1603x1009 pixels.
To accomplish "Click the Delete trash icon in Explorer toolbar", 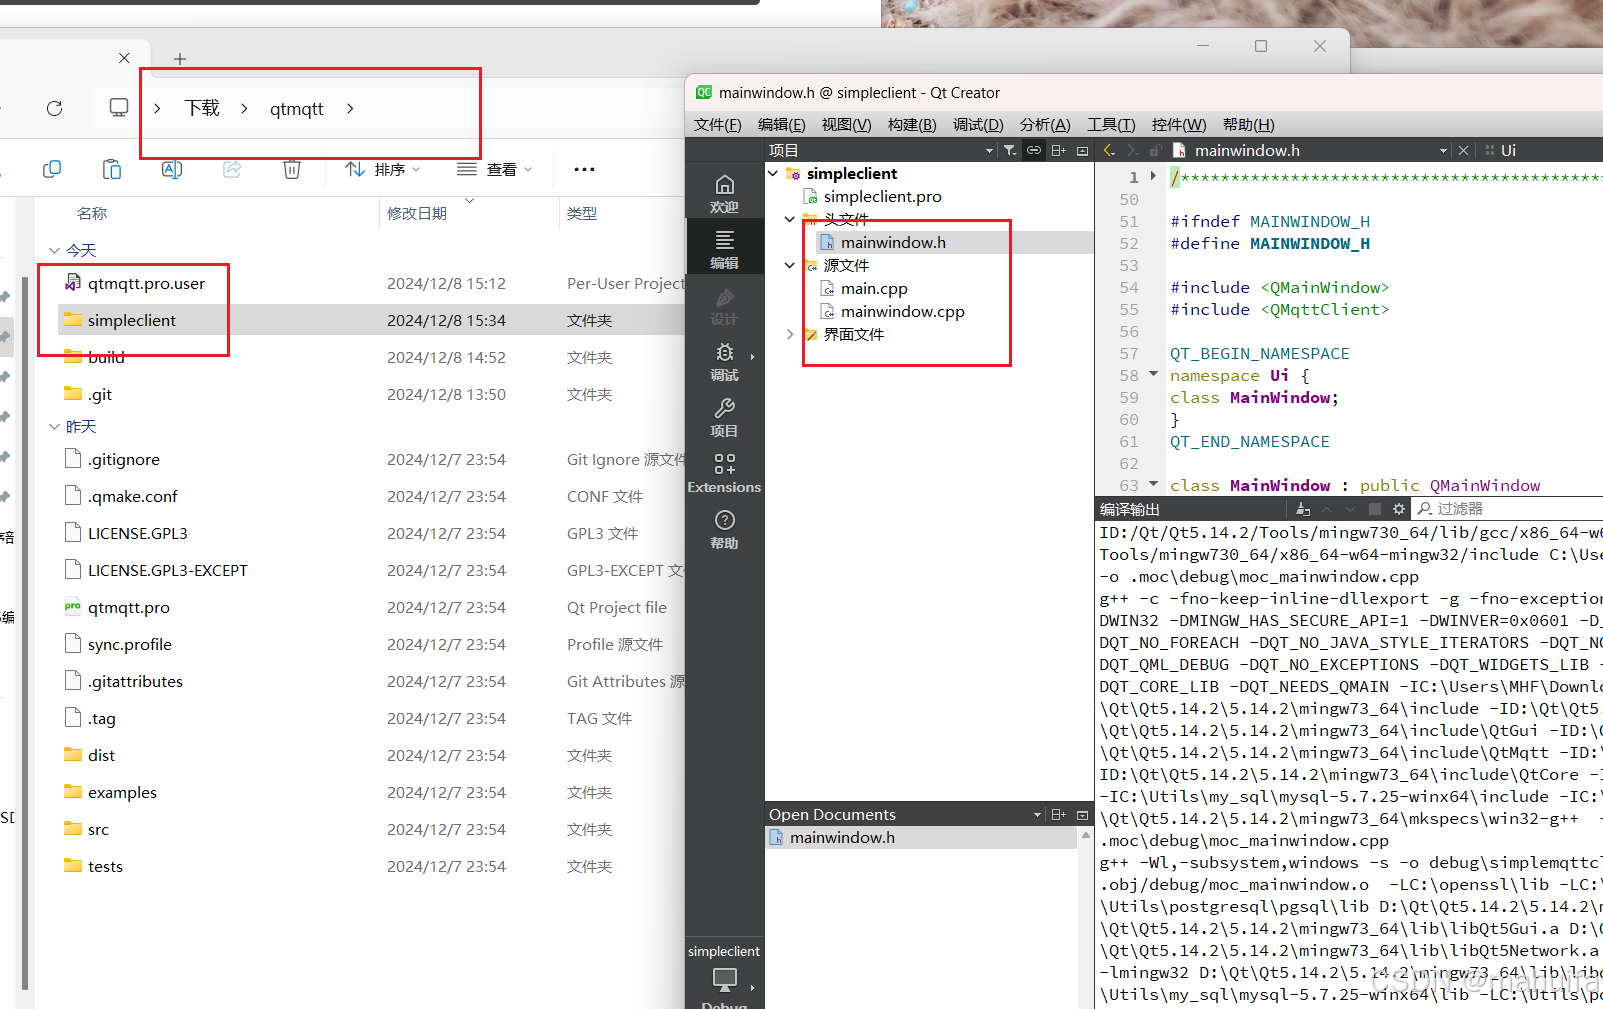I will click(x=292, y=169).
